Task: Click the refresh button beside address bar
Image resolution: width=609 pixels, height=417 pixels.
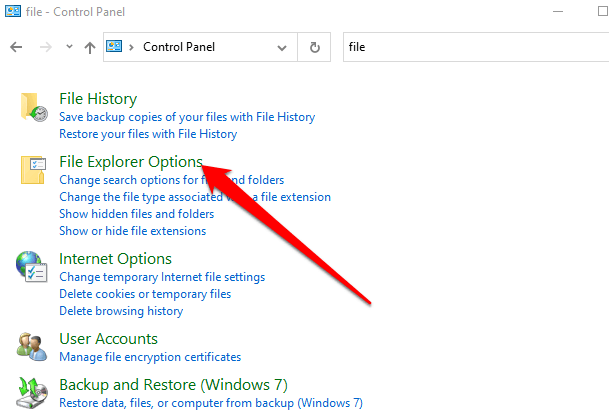Action: pyautogui.click(x=315, y=46)
